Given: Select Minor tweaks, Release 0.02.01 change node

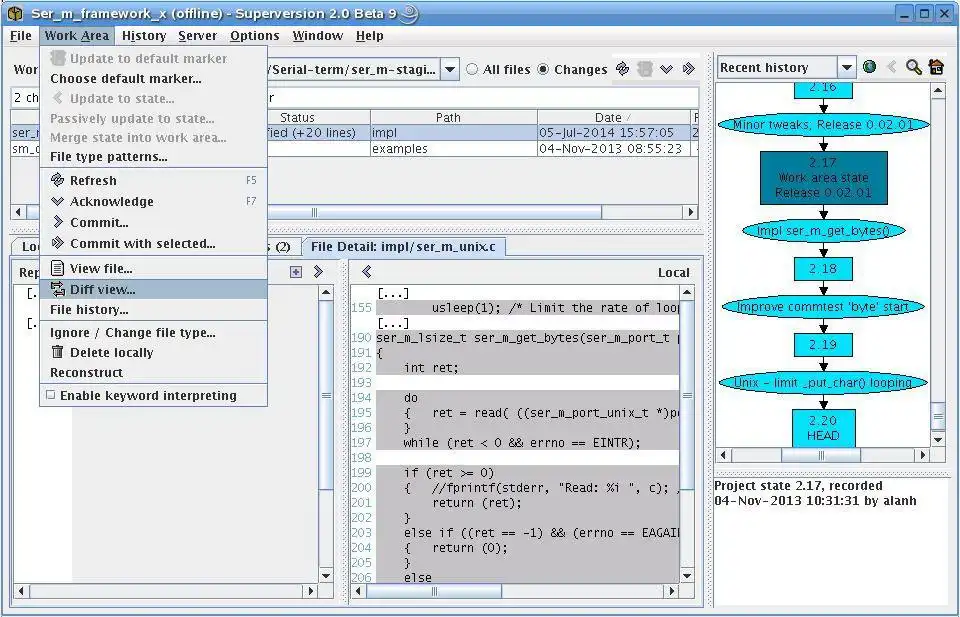Looking at the screenshot, I should click(823, 124).
